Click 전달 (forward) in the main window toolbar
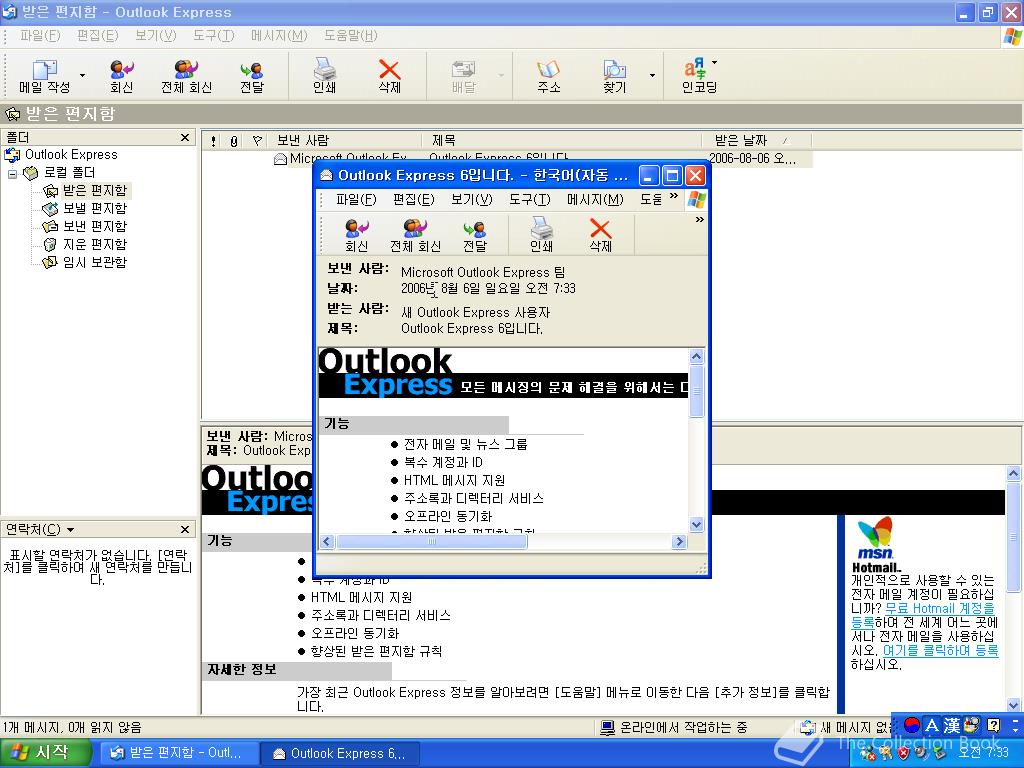 [251, 76]
